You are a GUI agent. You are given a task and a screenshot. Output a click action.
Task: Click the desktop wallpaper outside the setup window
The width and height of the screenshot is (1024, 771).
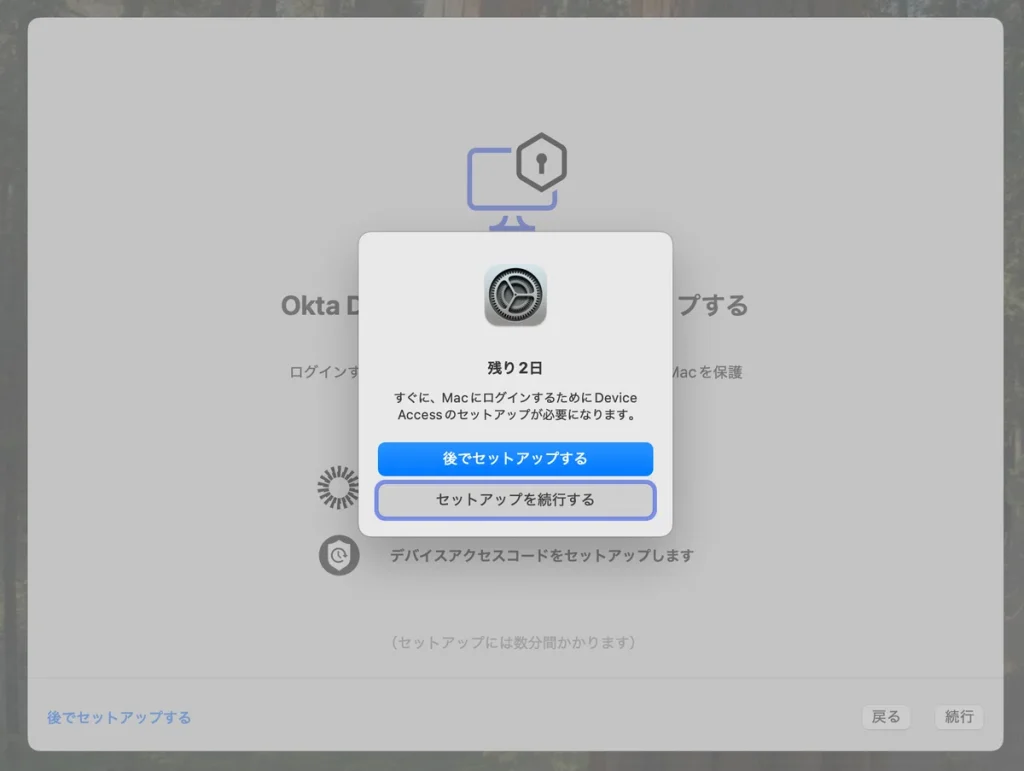(x=12, y=400)
